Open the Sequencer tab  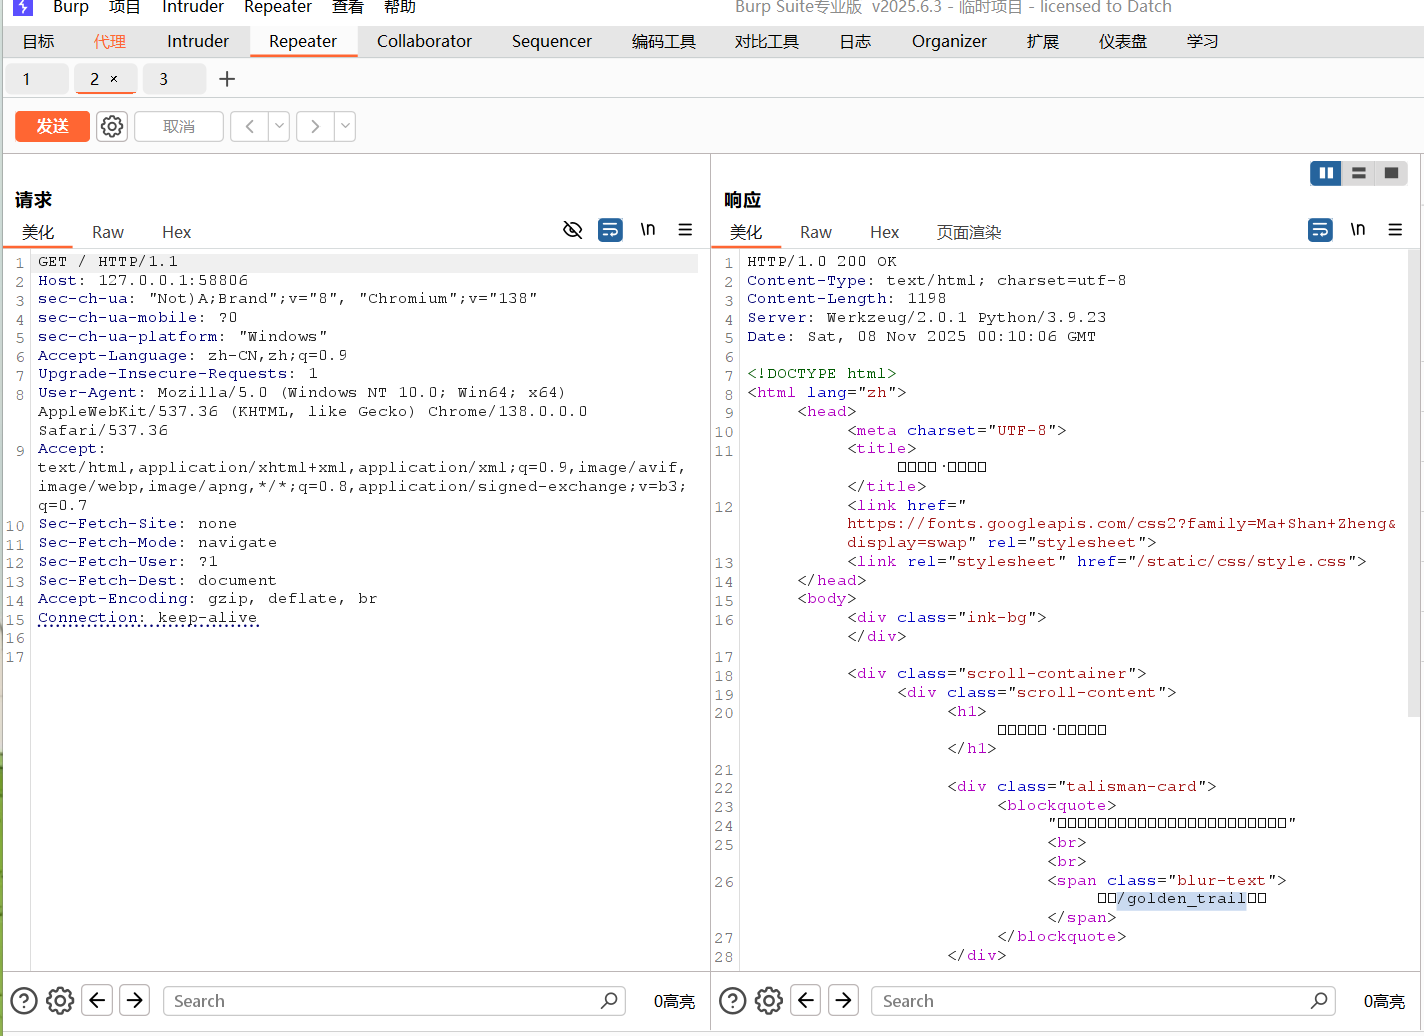coord(552,41)
